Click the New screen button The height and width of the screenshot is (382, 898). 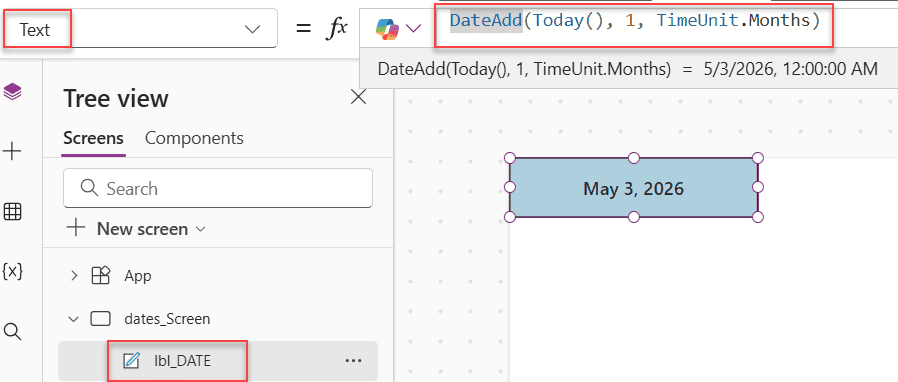tap(136, 229)
